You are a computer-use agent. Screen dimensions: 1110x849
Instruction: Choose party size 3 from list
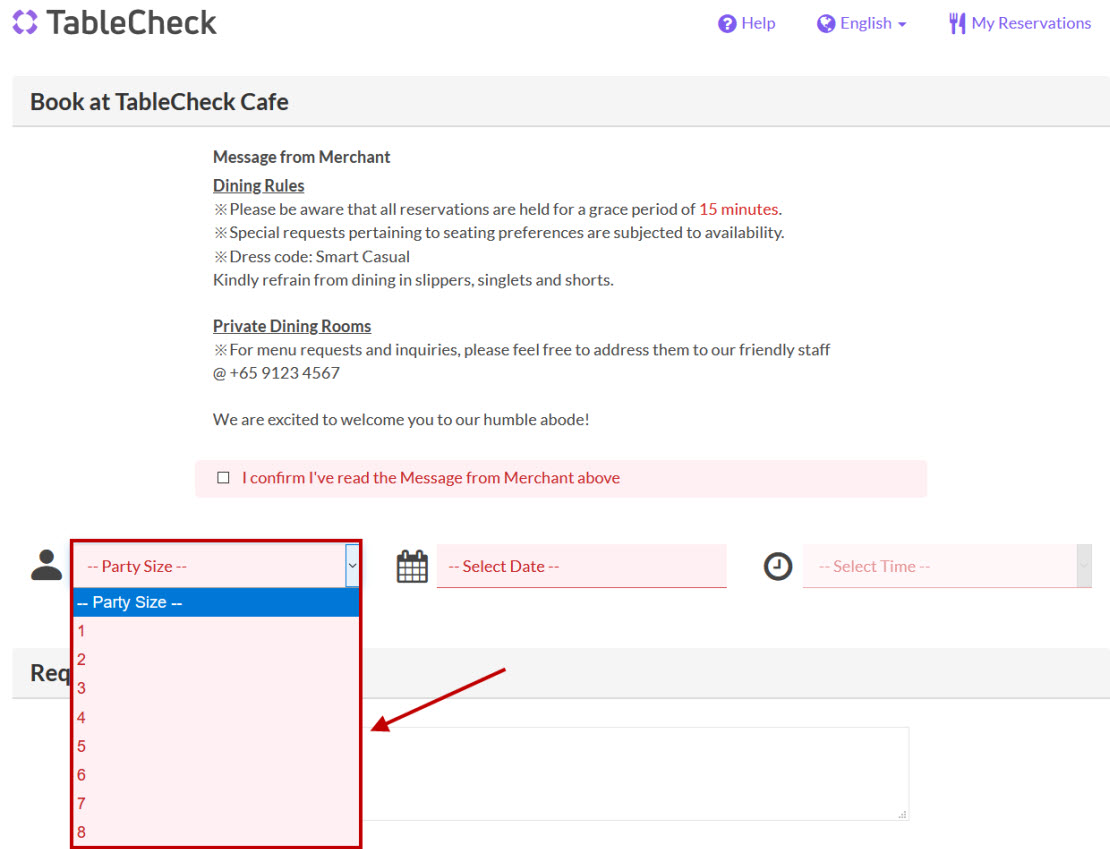(216, 688)
